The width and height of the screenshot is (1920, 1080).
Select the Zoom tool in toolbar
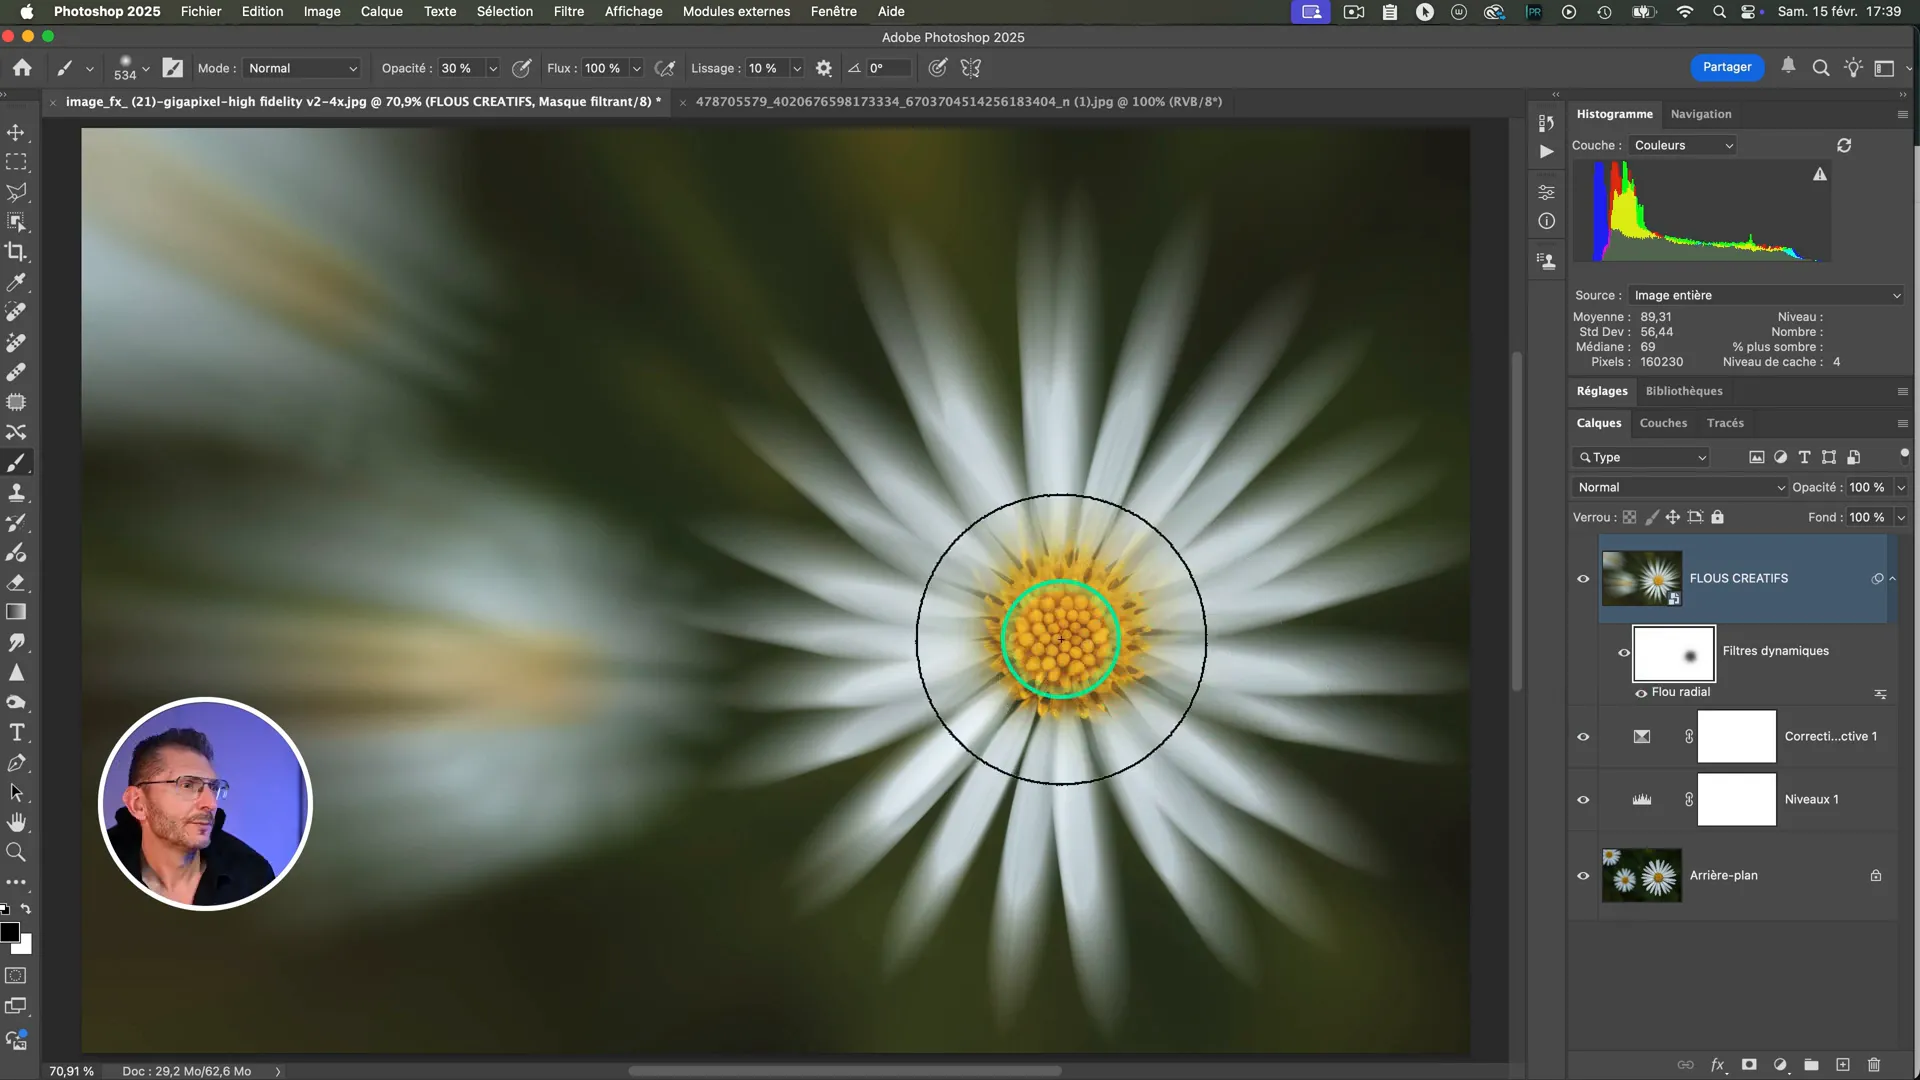pyautogui.click(x=16, y=853)
